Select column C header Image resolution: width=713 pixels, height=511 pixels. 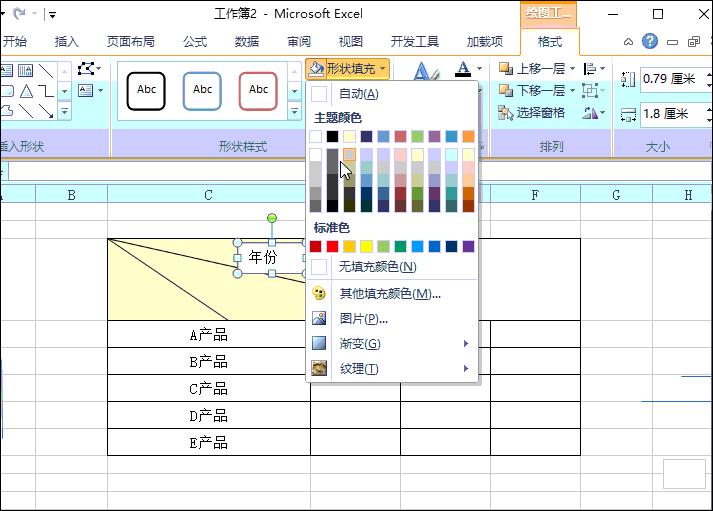[208, 195]
